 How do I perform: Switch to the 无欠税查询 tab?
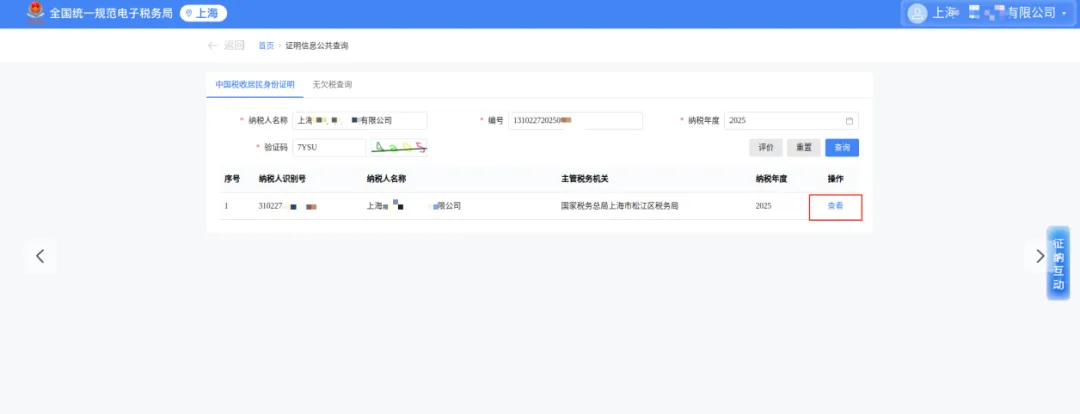pyautogui.click(x=333, y=85)
